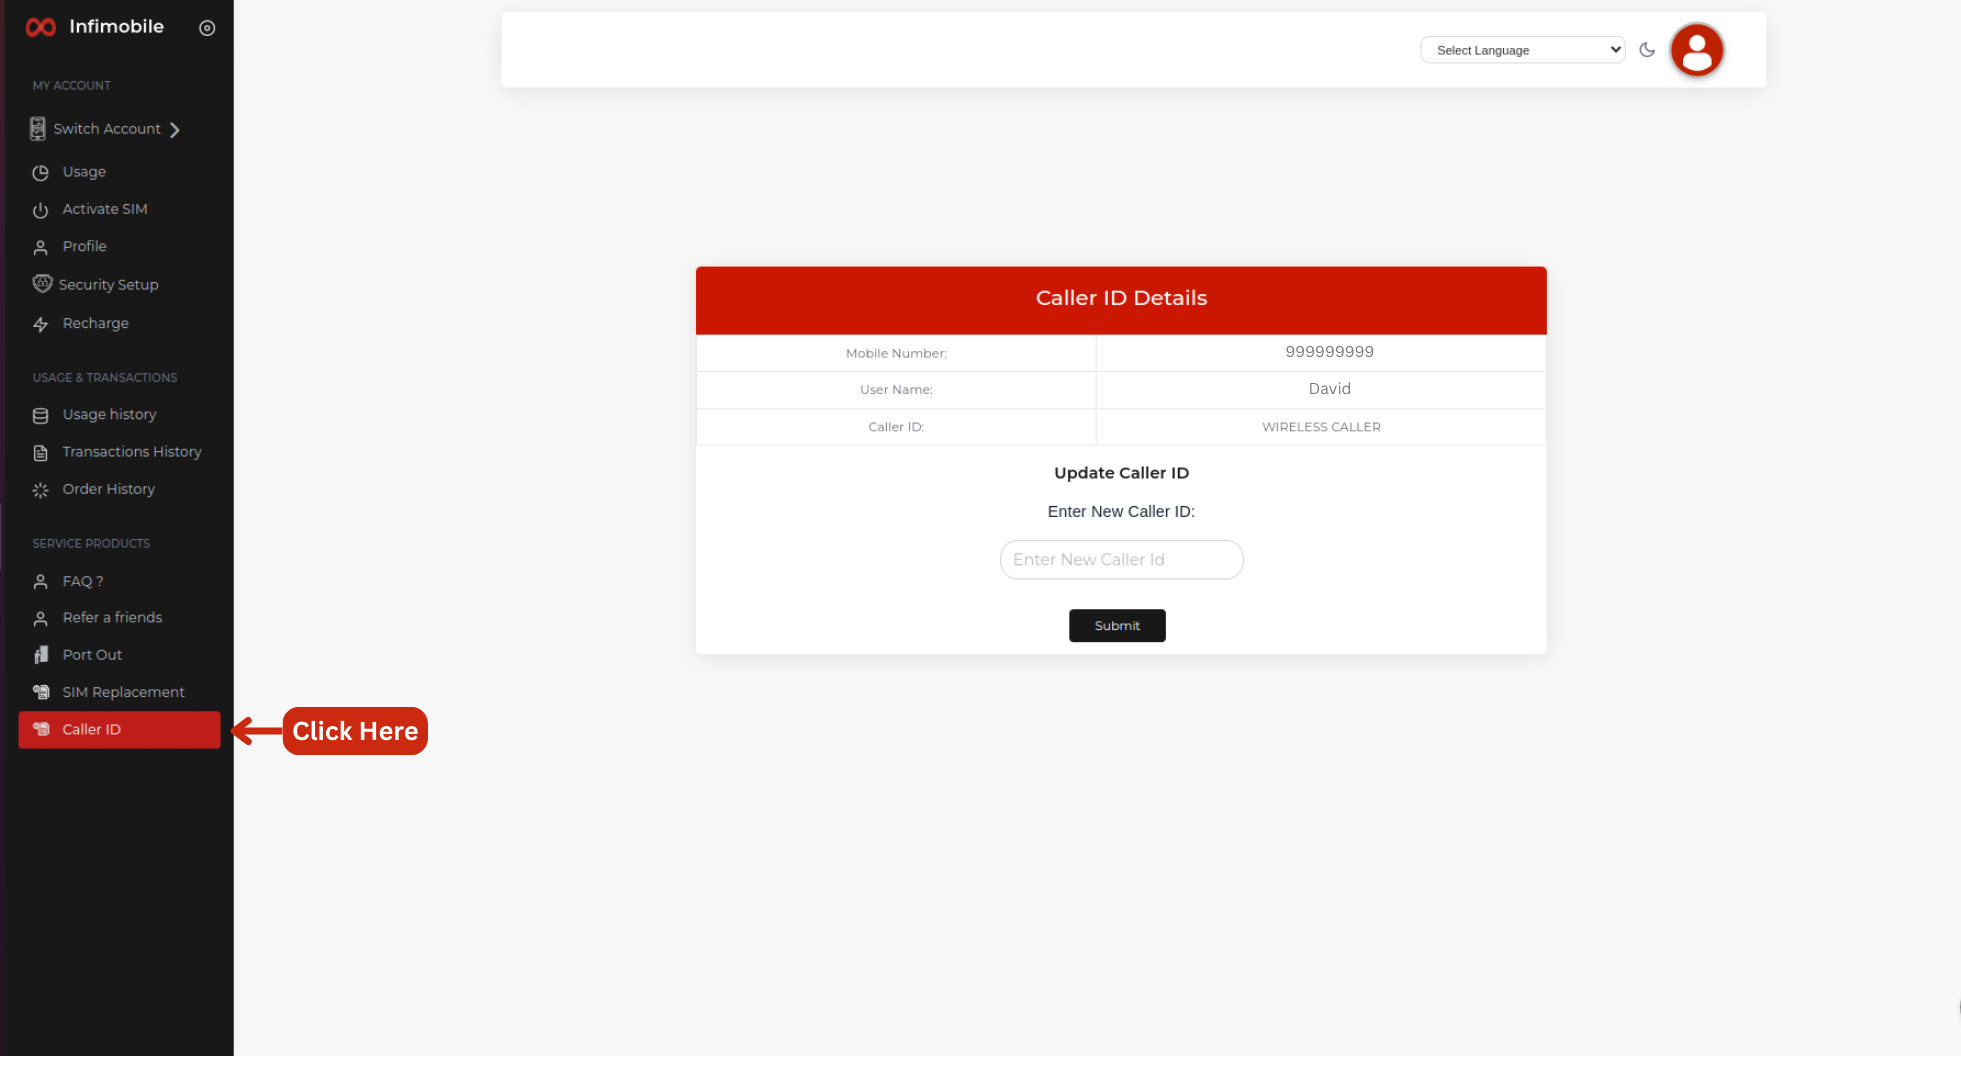Viewport: 1961px width, 1080px height.
Task: Click the Port Out icon
Action: point(41,655)
